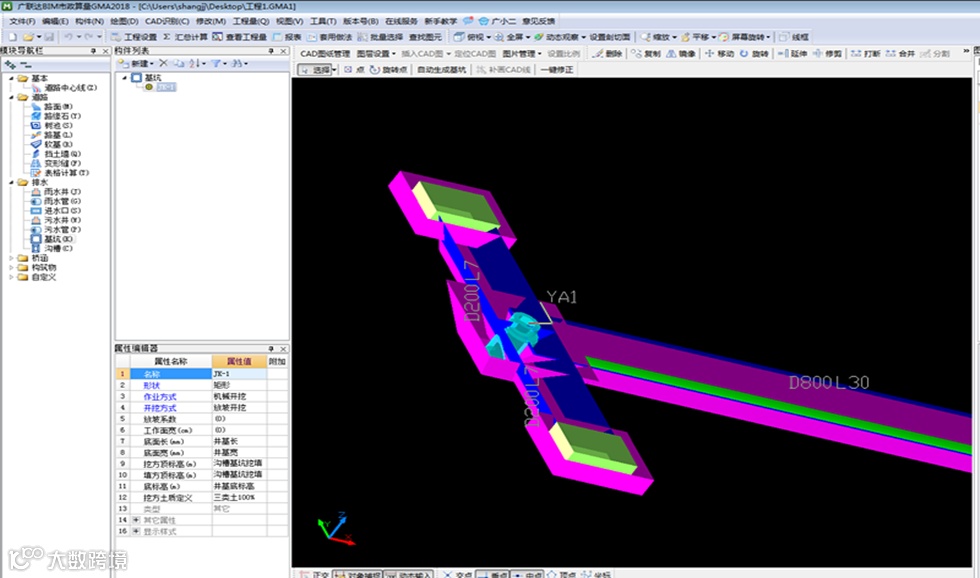The height and width of the screenshot is (578, 980).
Task: Pin the 模块导航栏 panel
Action: tap(93, 51)
